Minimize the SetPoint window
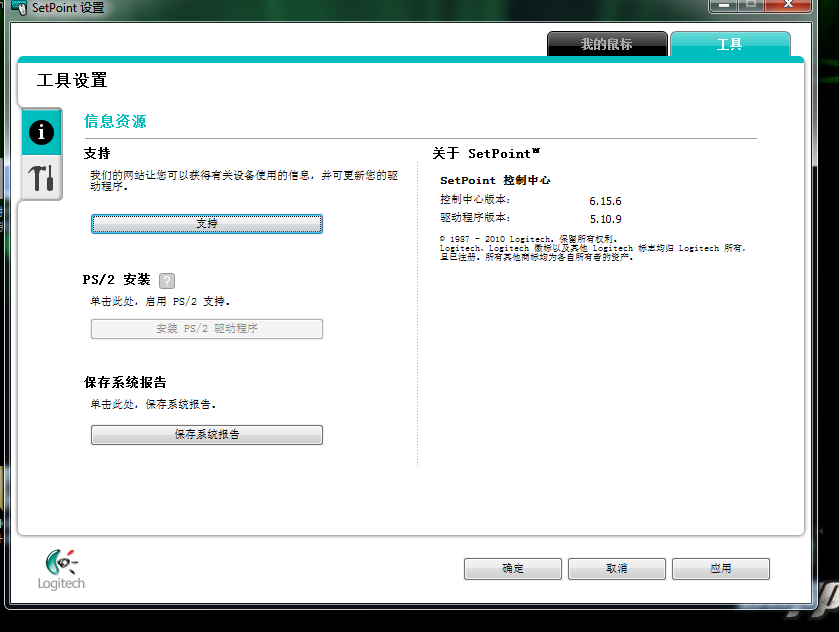This screenshot has width=839, height=632. pos(724,5)
